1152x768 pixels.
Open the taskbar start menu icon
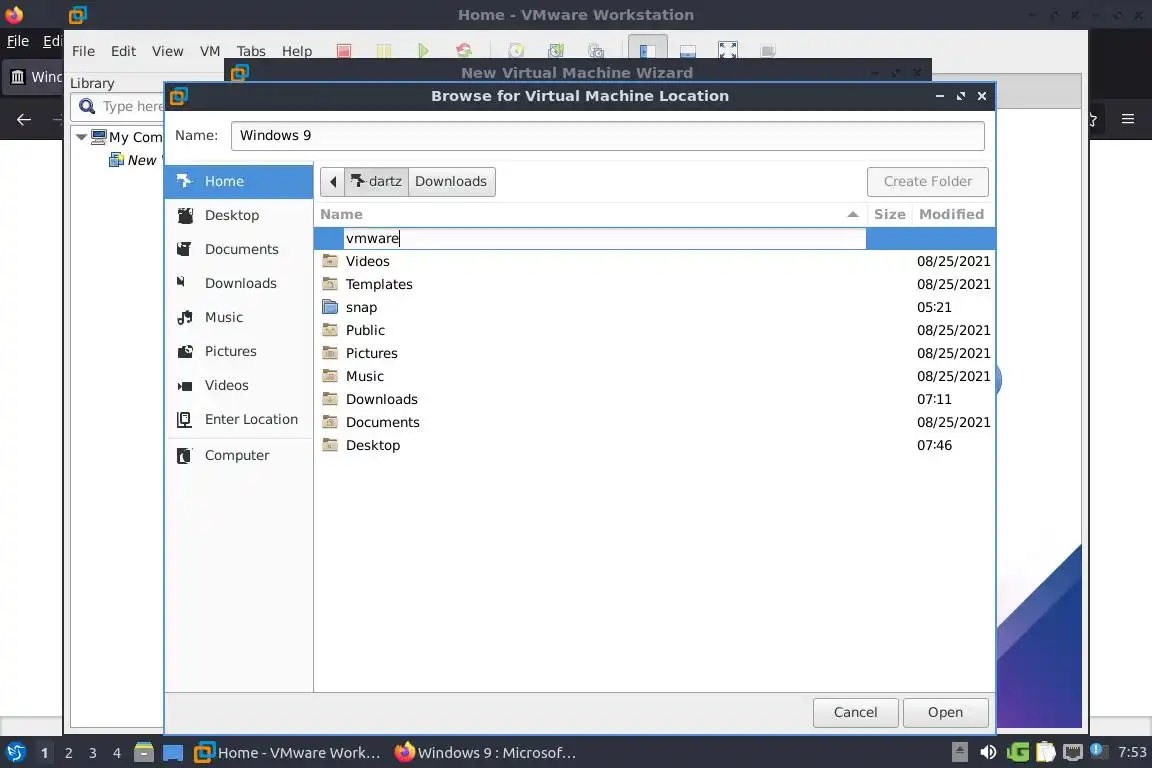point(15,753)
